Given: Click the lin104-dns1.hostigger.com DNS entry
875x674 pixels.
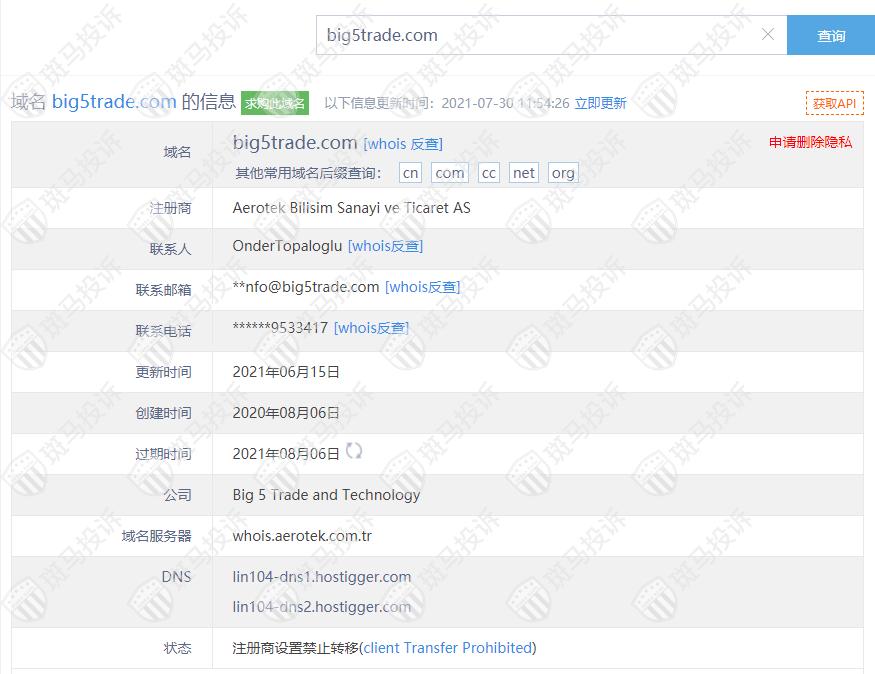Looking at the screenshot, I should (x=321, y=577).
